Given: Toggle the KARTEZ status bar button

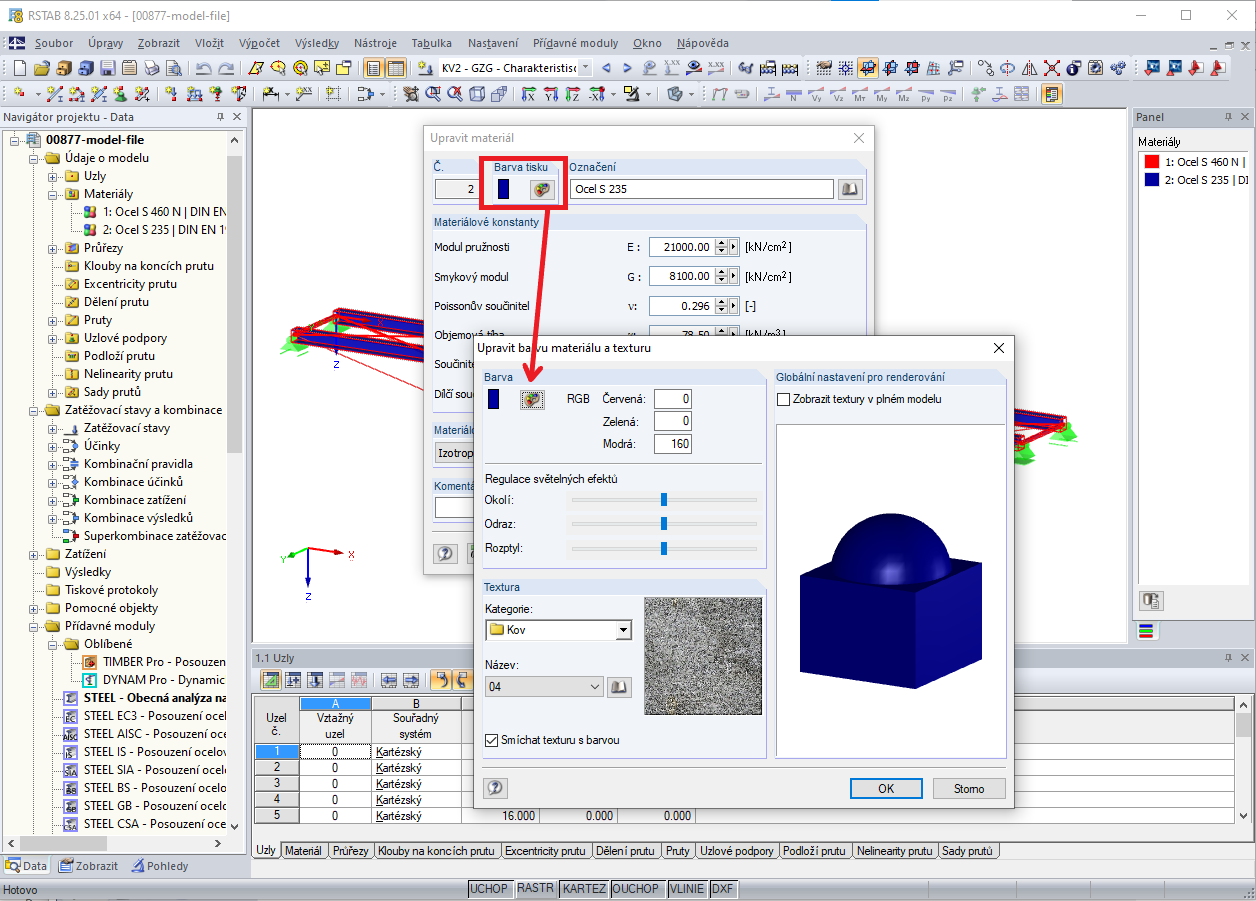Looking at the screenshot, I should (584, 889).
